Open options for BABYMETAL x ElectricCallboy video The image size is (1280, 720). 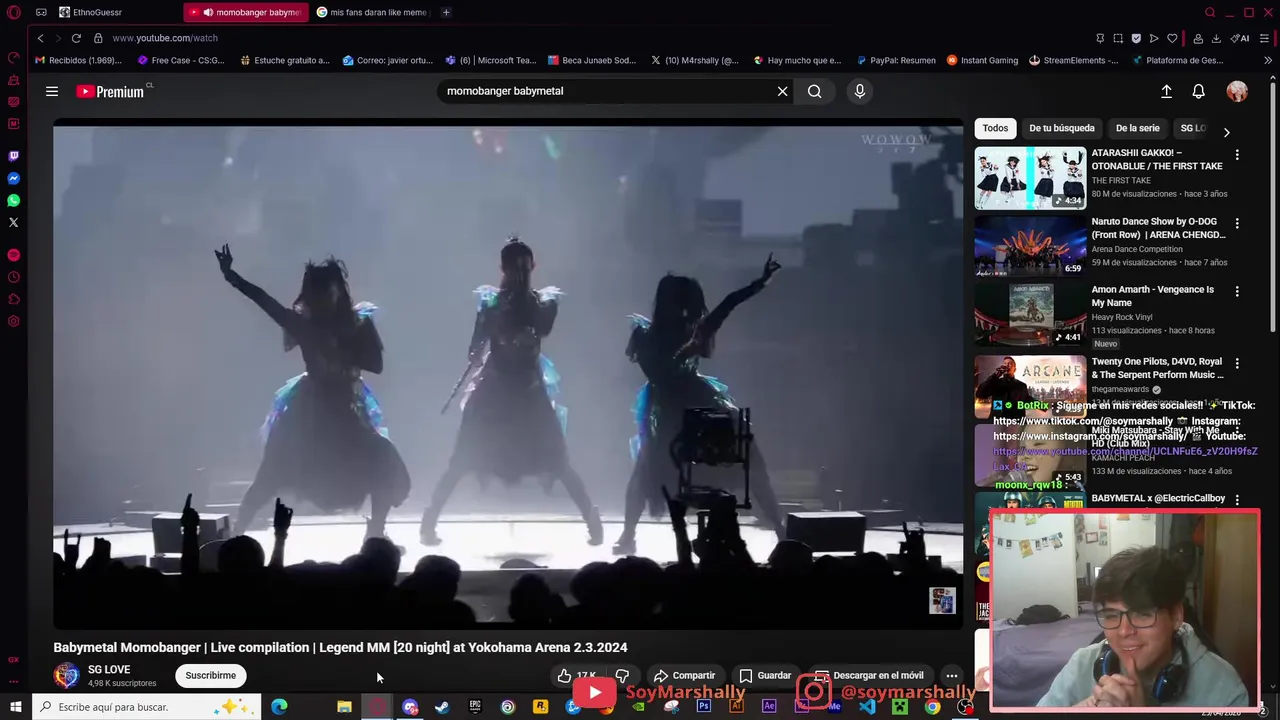click(1237, 499)
